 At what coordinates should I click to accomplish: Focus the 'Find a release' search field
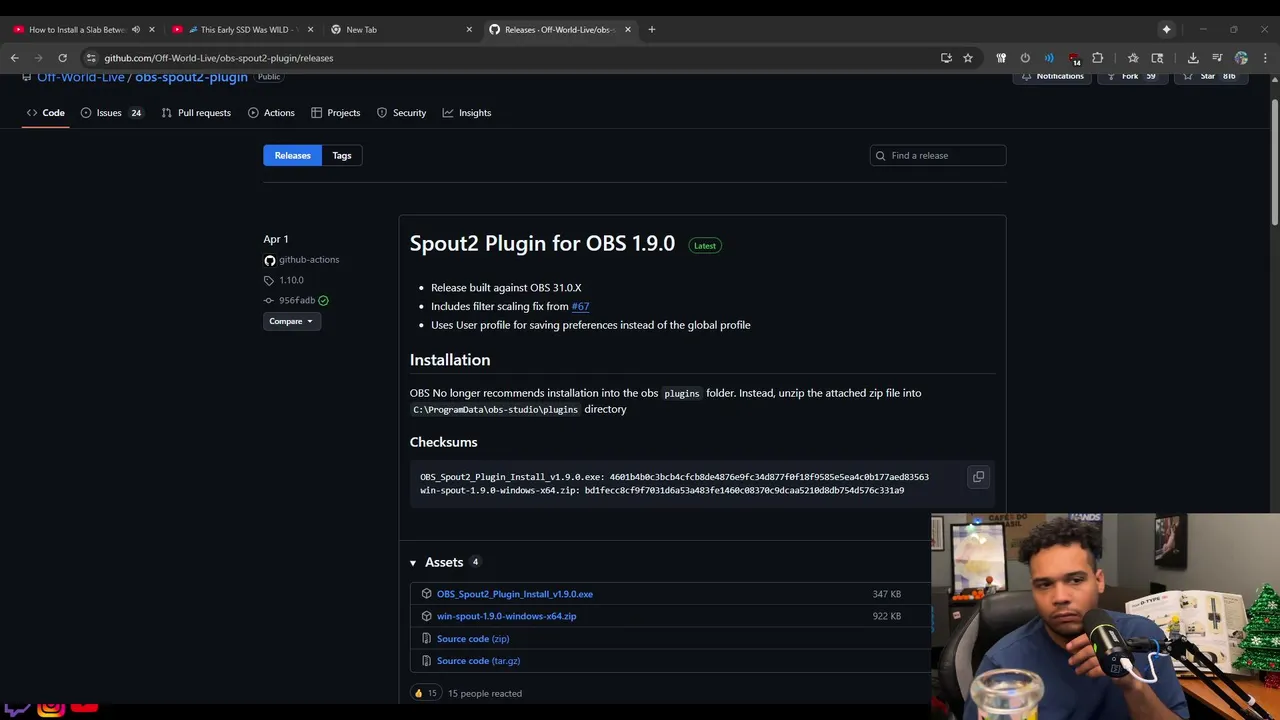pyautogui.click(x=938, y=155)
